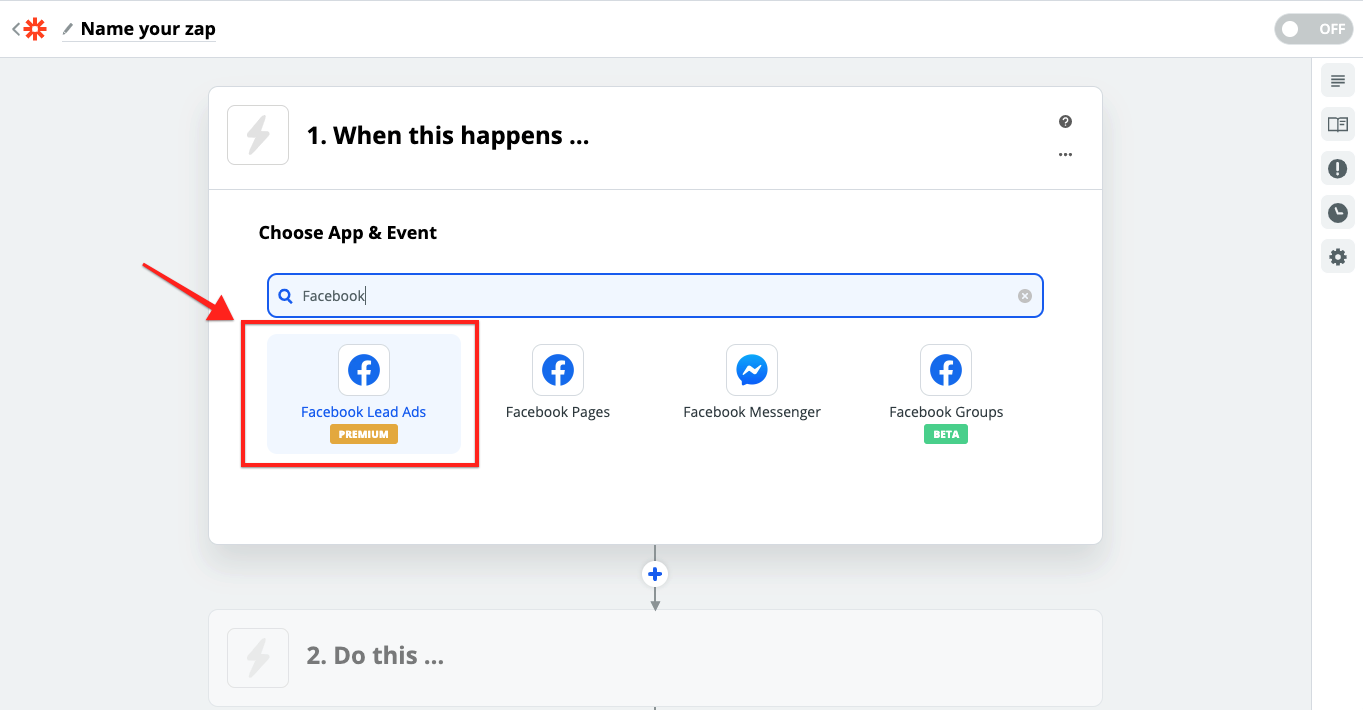Go back using the left chevron
The image size is (1363, 710).
(16, 29)
